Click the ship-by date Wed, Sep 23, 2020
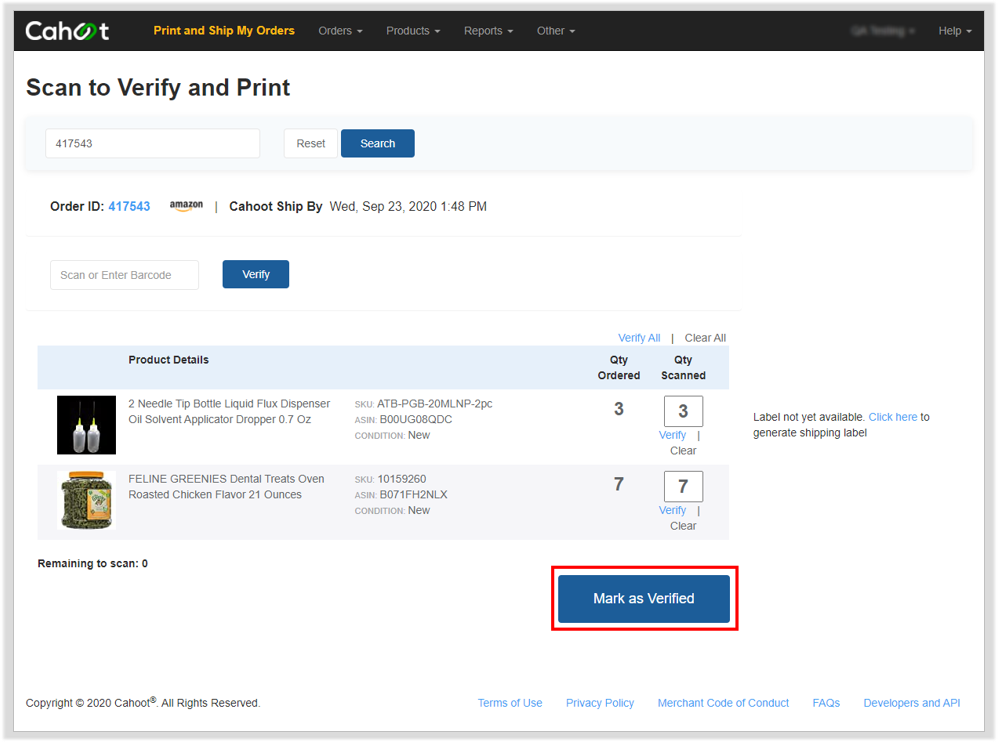The image size is (998, 742). tap(408, 206)
